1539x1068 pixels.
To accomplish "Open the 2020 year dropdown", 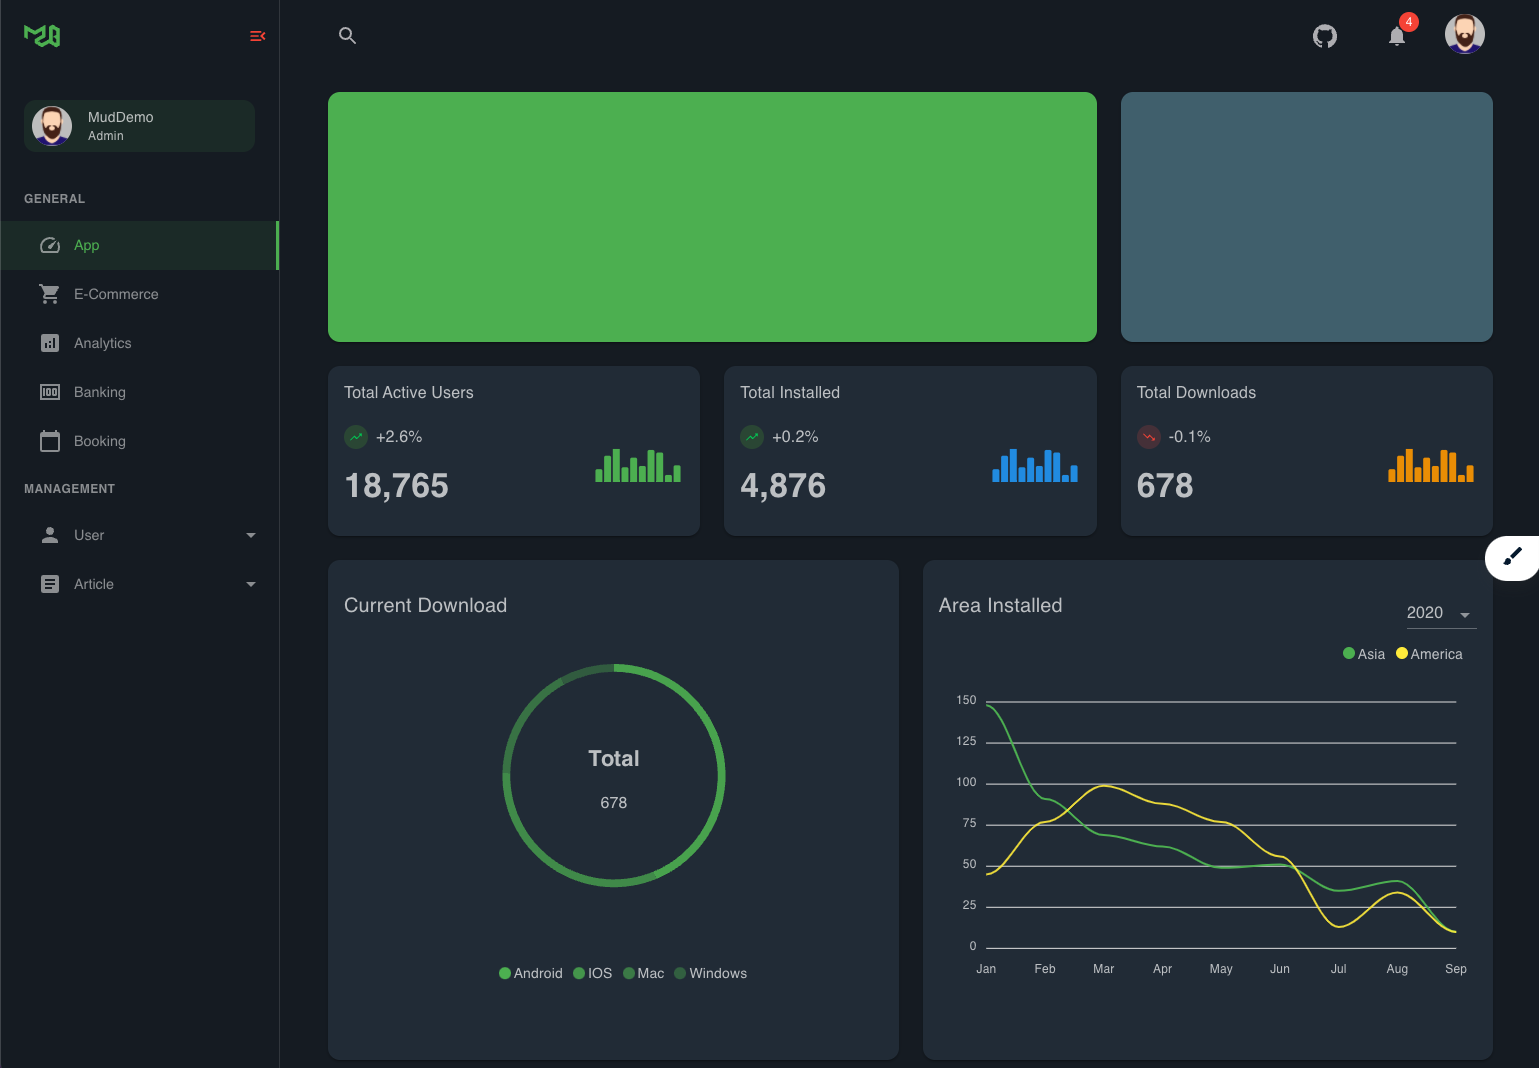I will [1441, 613].
